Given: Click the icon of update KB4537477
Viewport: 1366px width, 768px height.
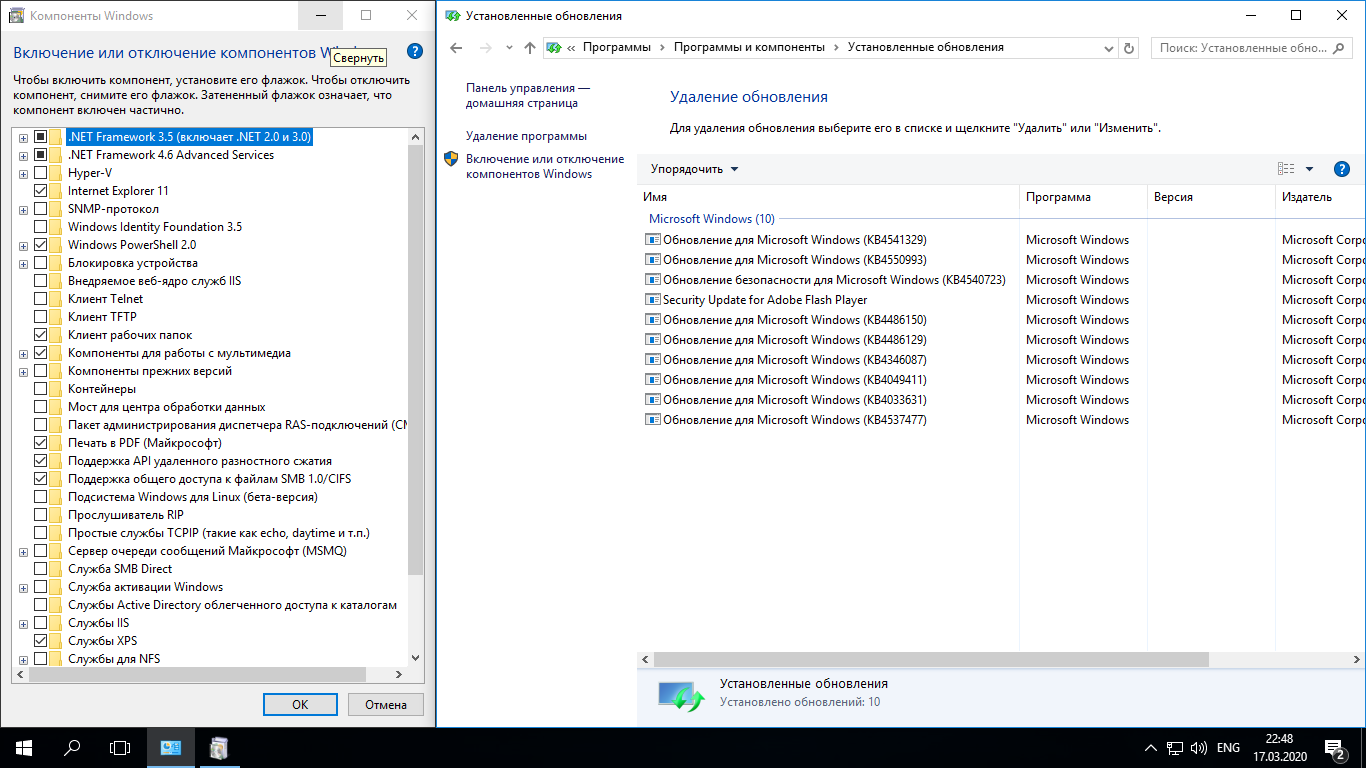Looking at the screenshot, I should (653, 420).
